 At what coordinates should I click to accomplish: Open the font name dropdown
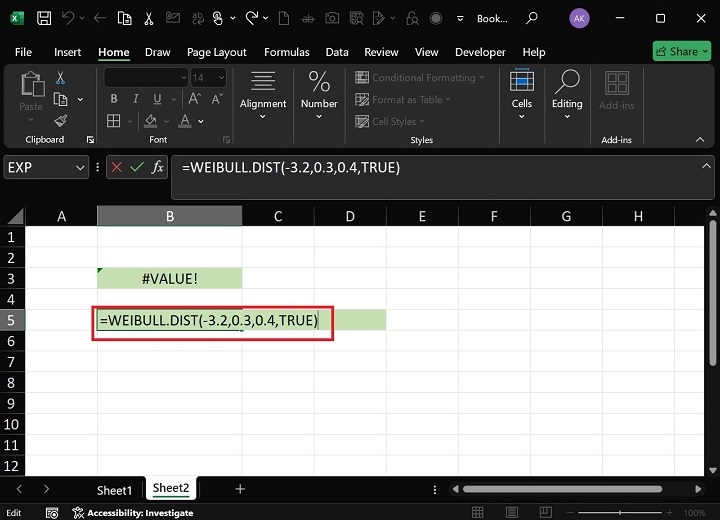183,78
